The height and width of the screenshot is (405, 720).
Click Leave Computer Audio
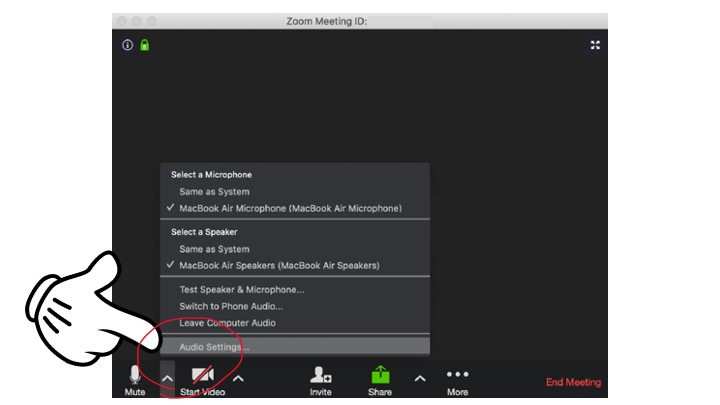(x=227, y=323)
